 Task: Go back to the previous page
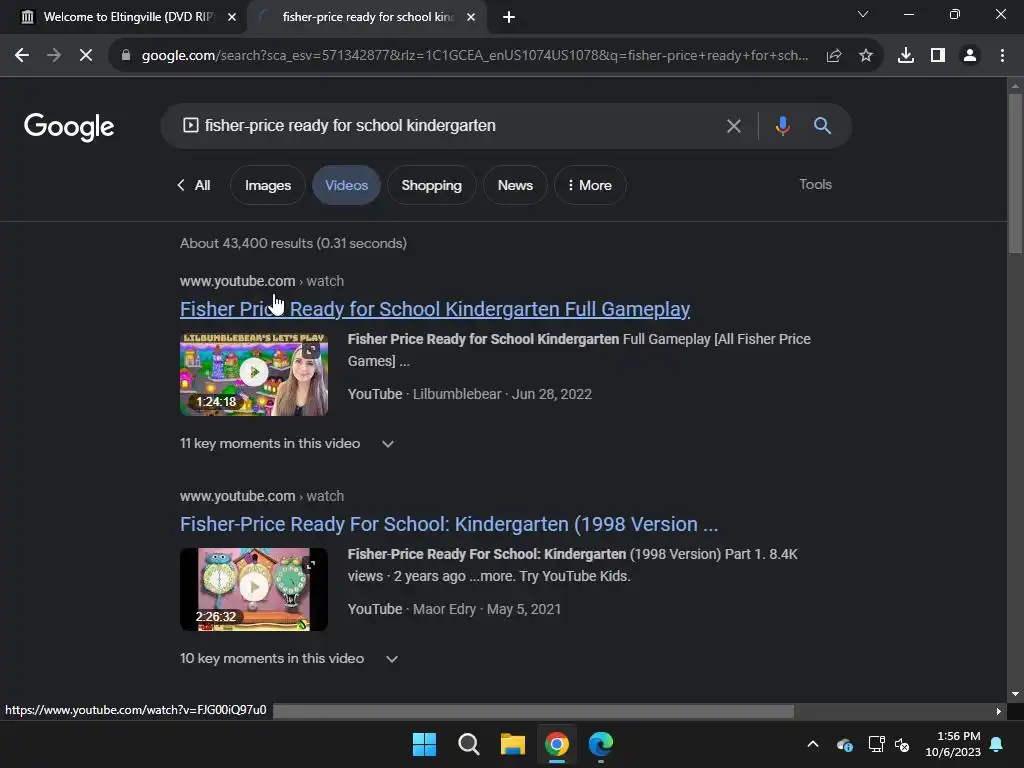22,56
